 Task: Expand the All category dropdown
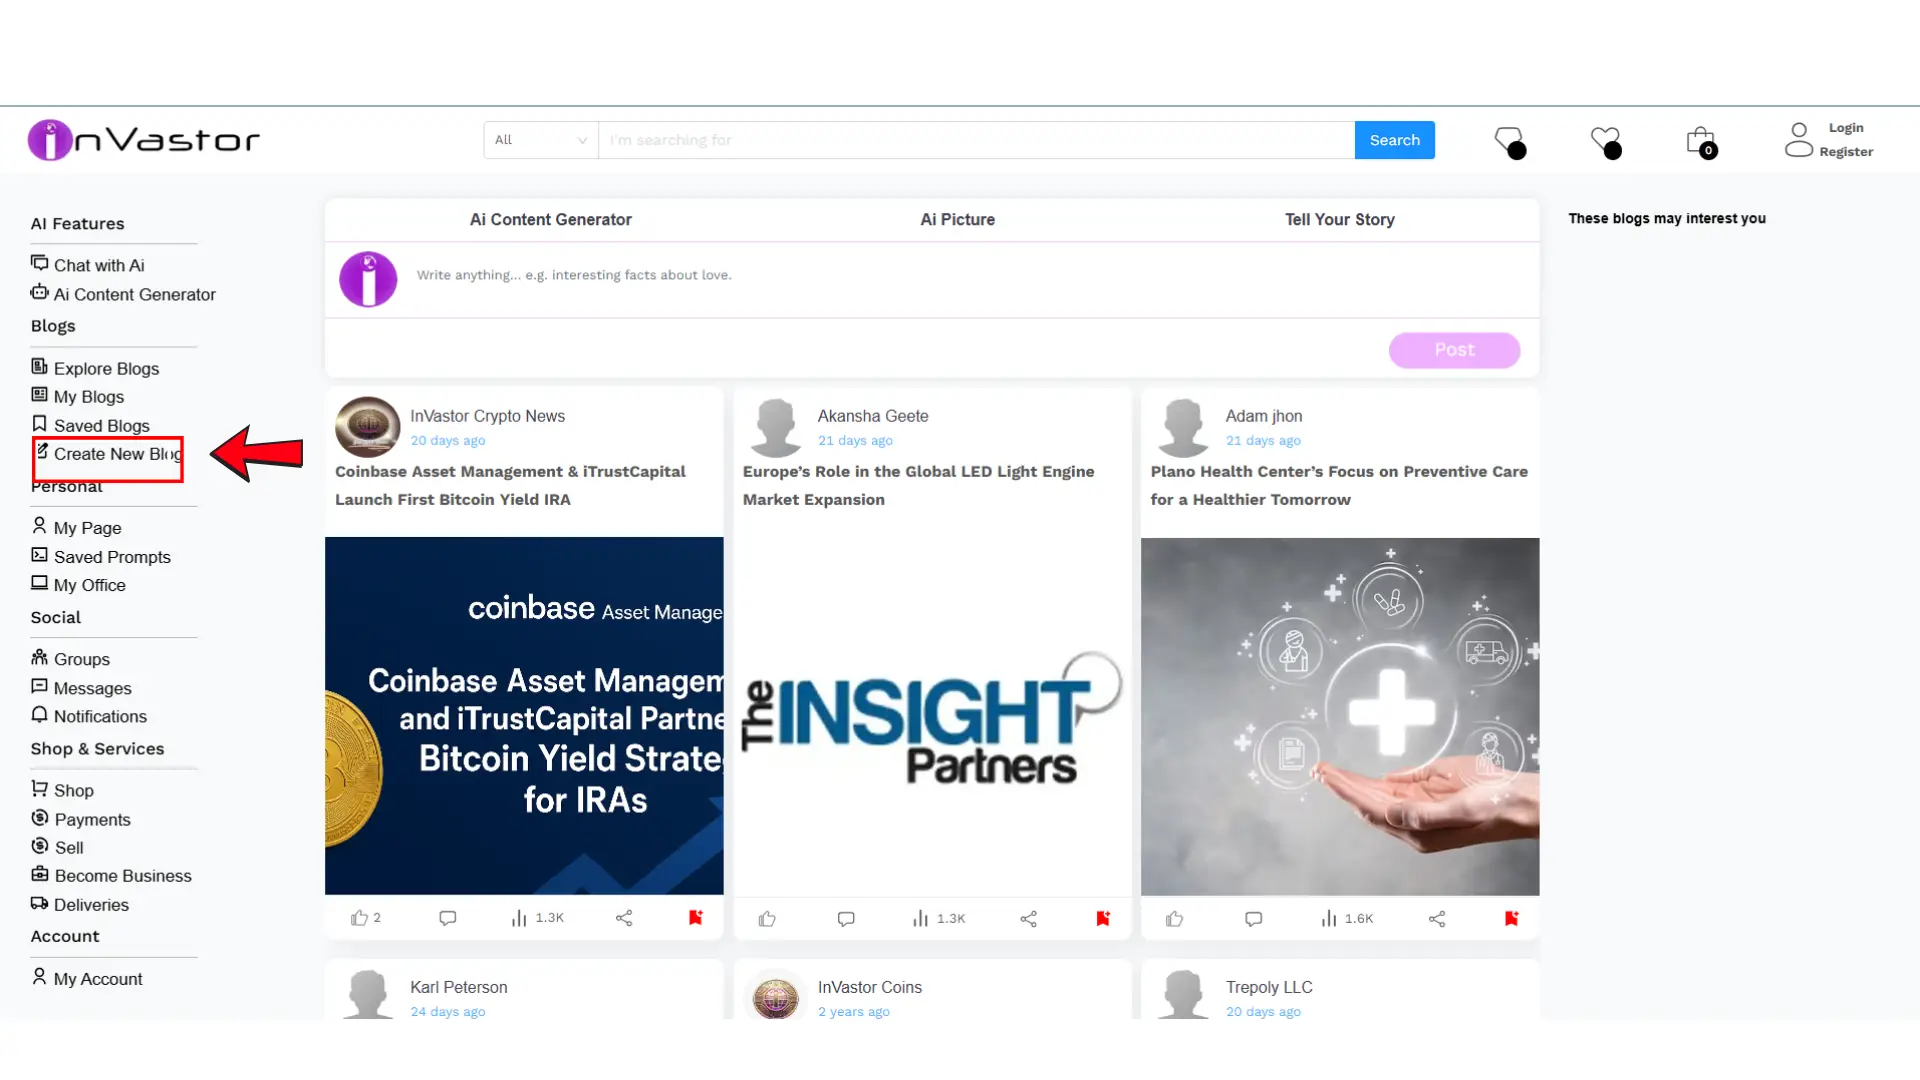[x=541, y=140]
